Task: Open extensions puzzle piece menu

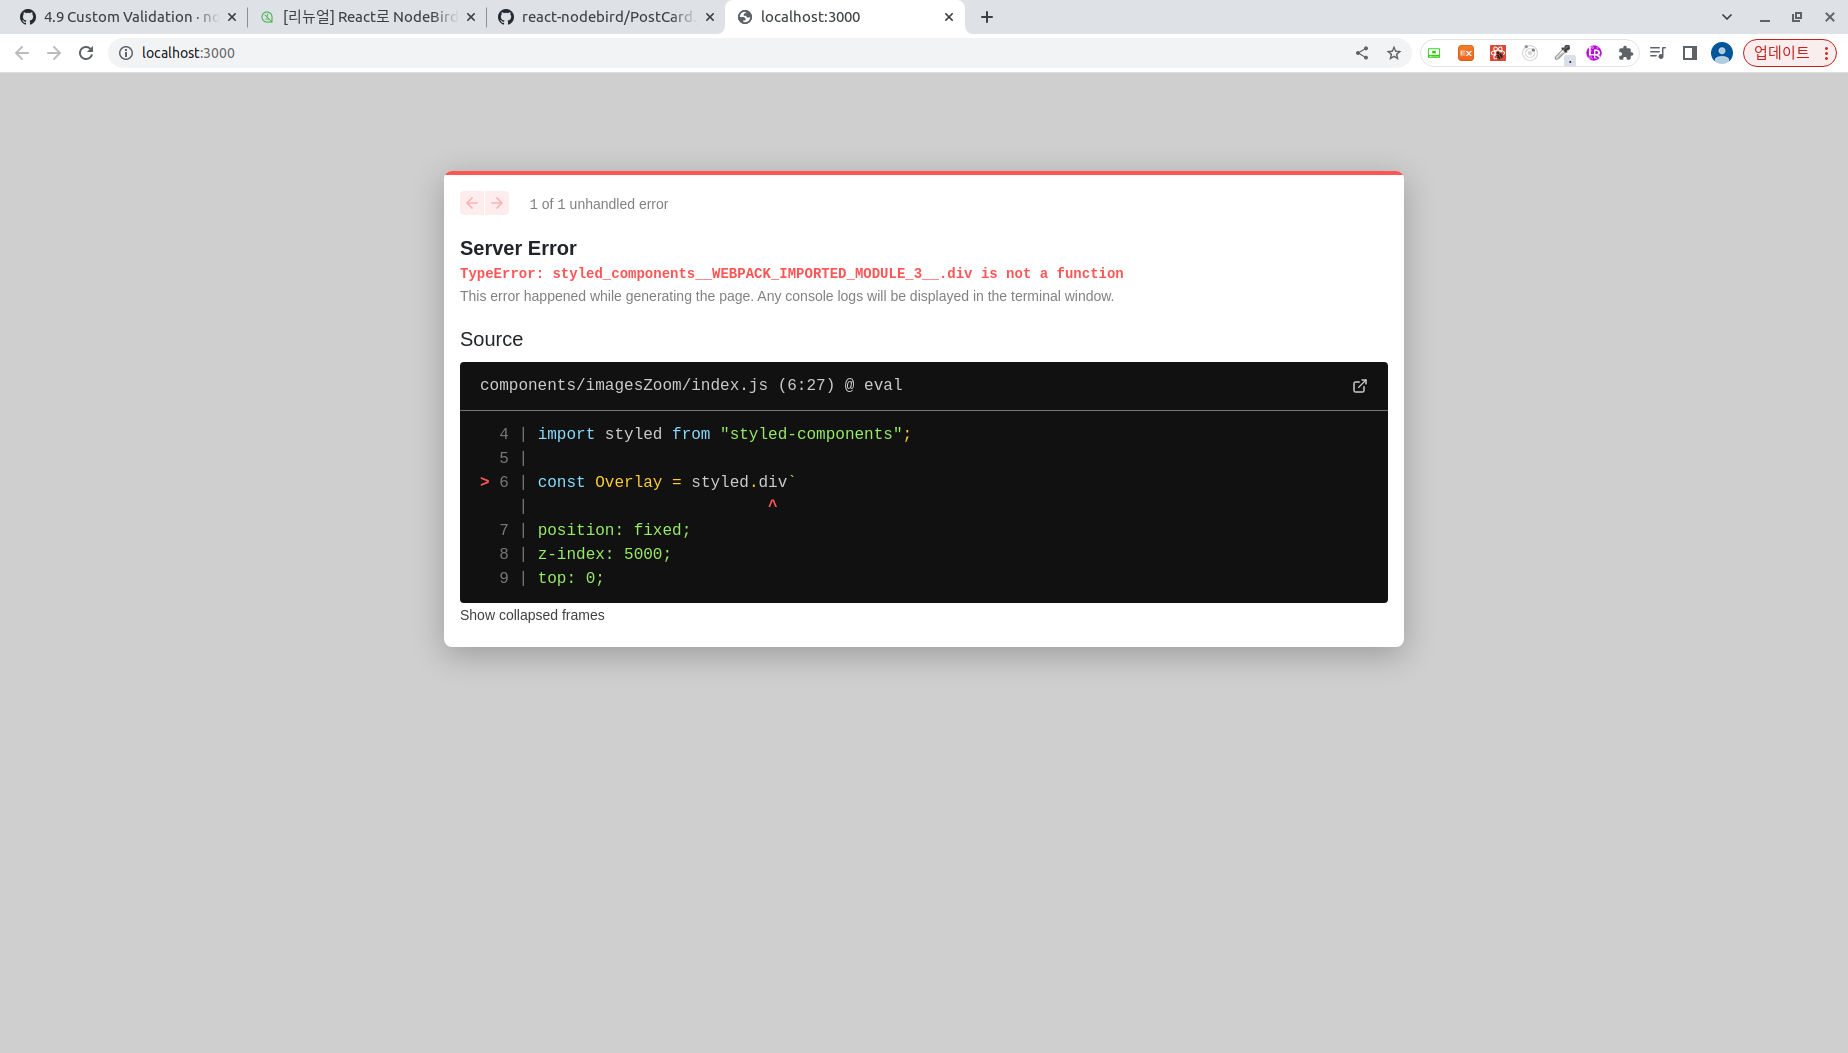Action: [x=1626, y=53]
